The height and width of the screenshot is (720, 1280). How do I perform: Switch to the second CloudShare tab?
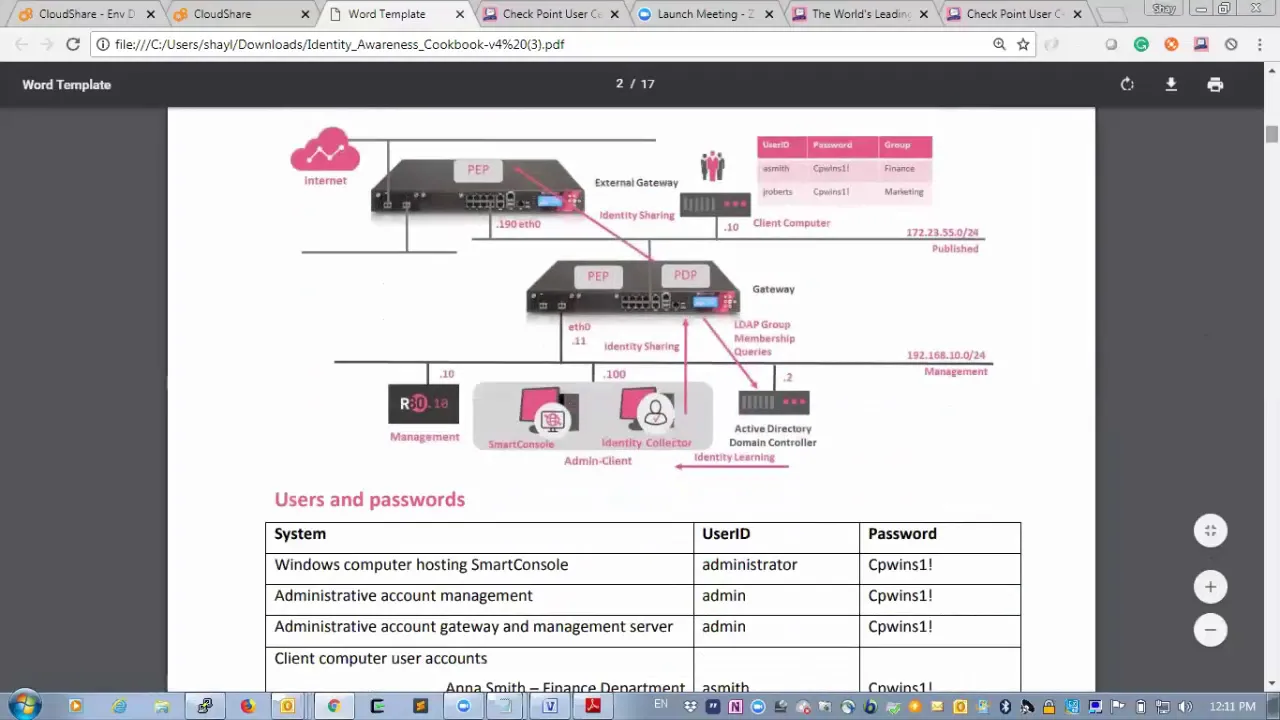pyautogui.click(x=240, y=14)
